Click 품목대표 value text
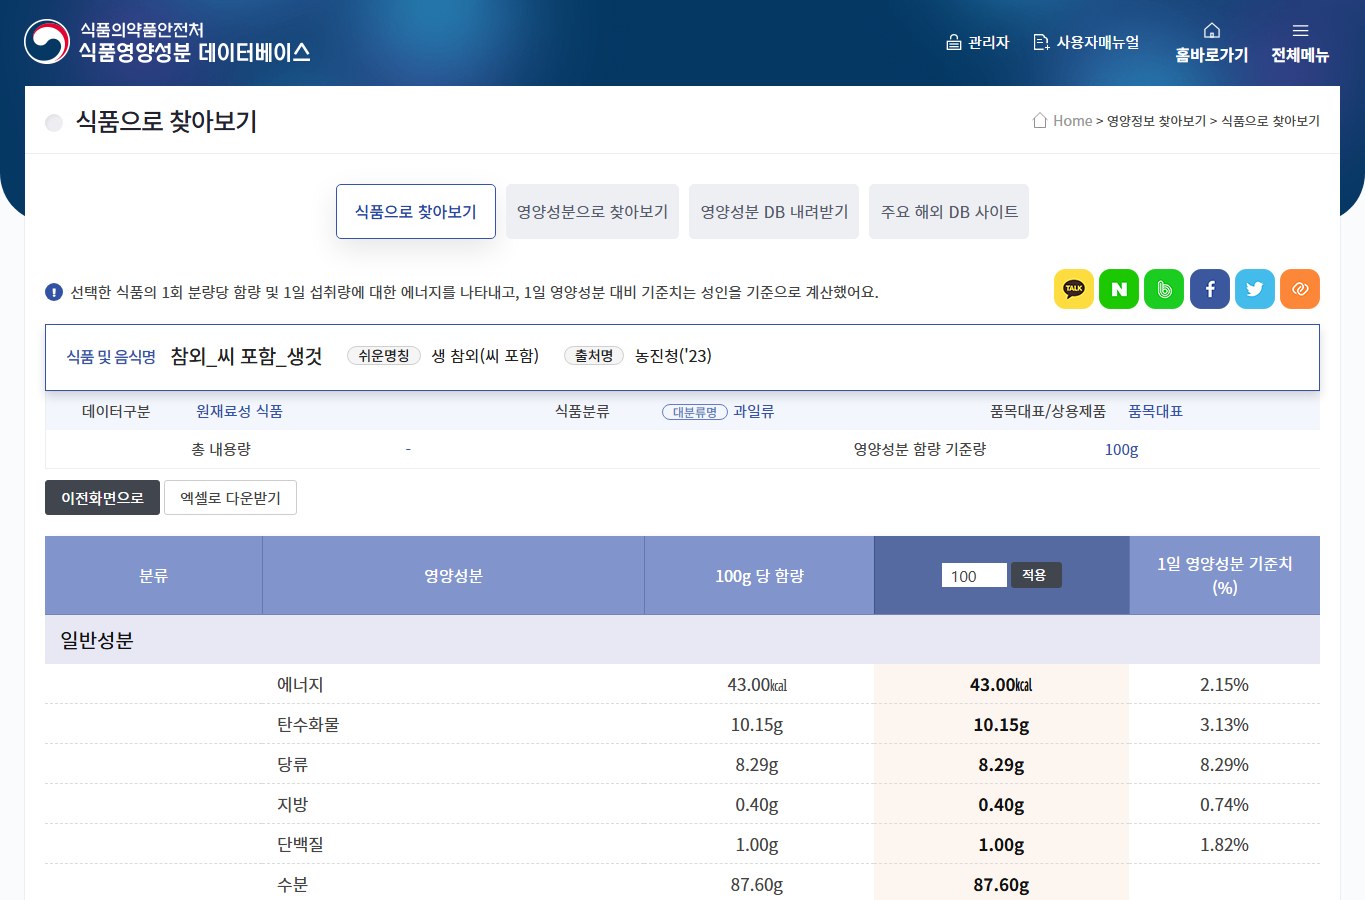The image size is (1365, 900). coord(1155,411)
